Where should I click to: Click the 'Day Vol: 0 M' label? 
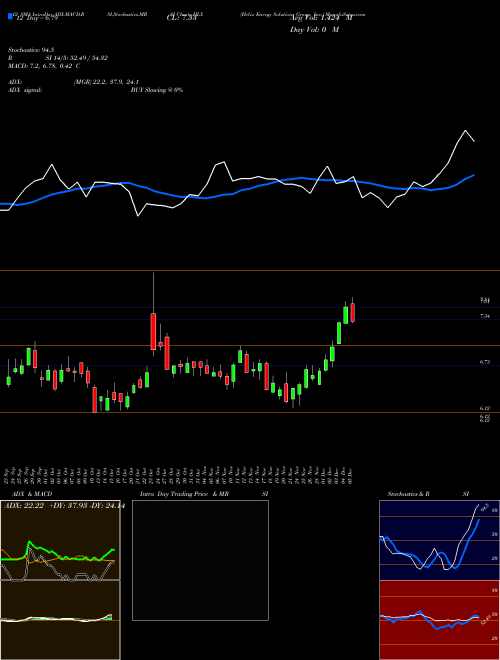coord(314,30)
